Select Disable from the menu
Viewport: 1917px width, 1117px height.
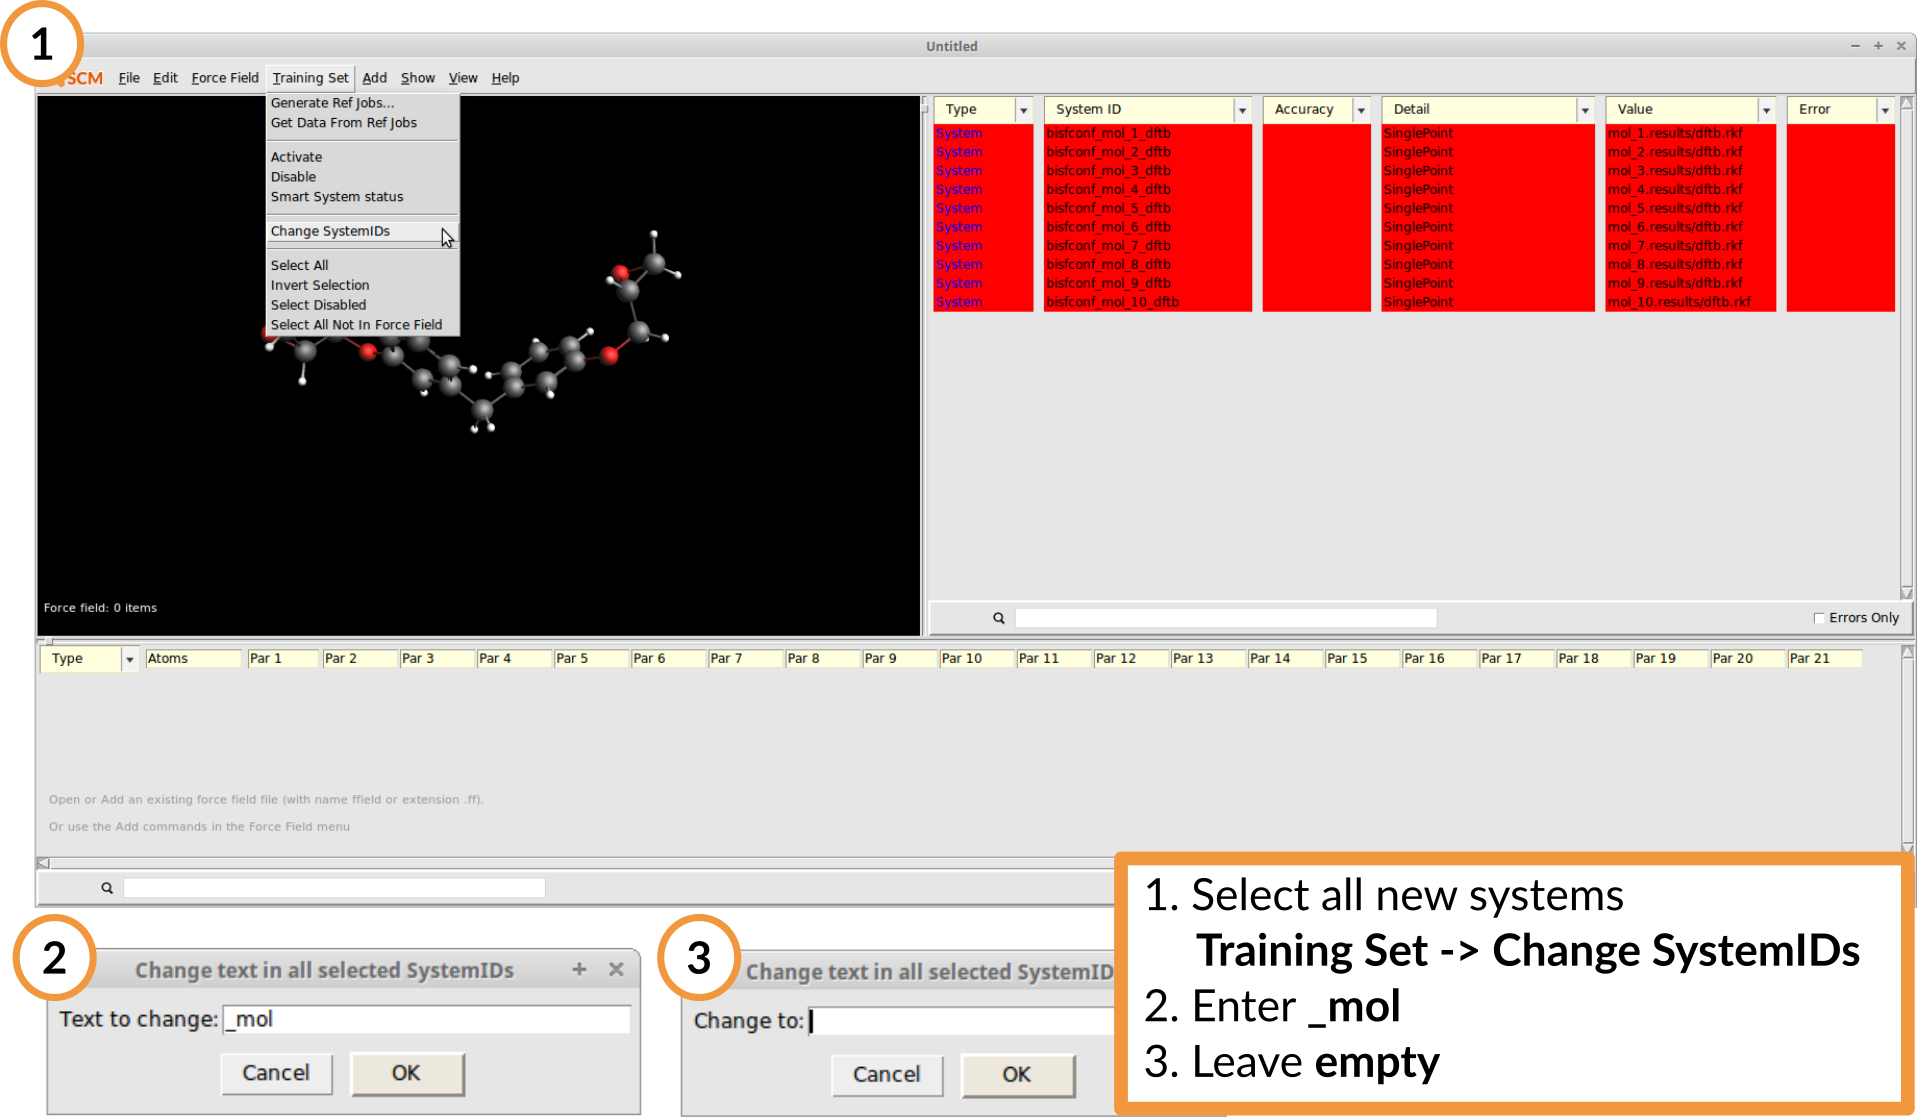click(x=362, y=177)
